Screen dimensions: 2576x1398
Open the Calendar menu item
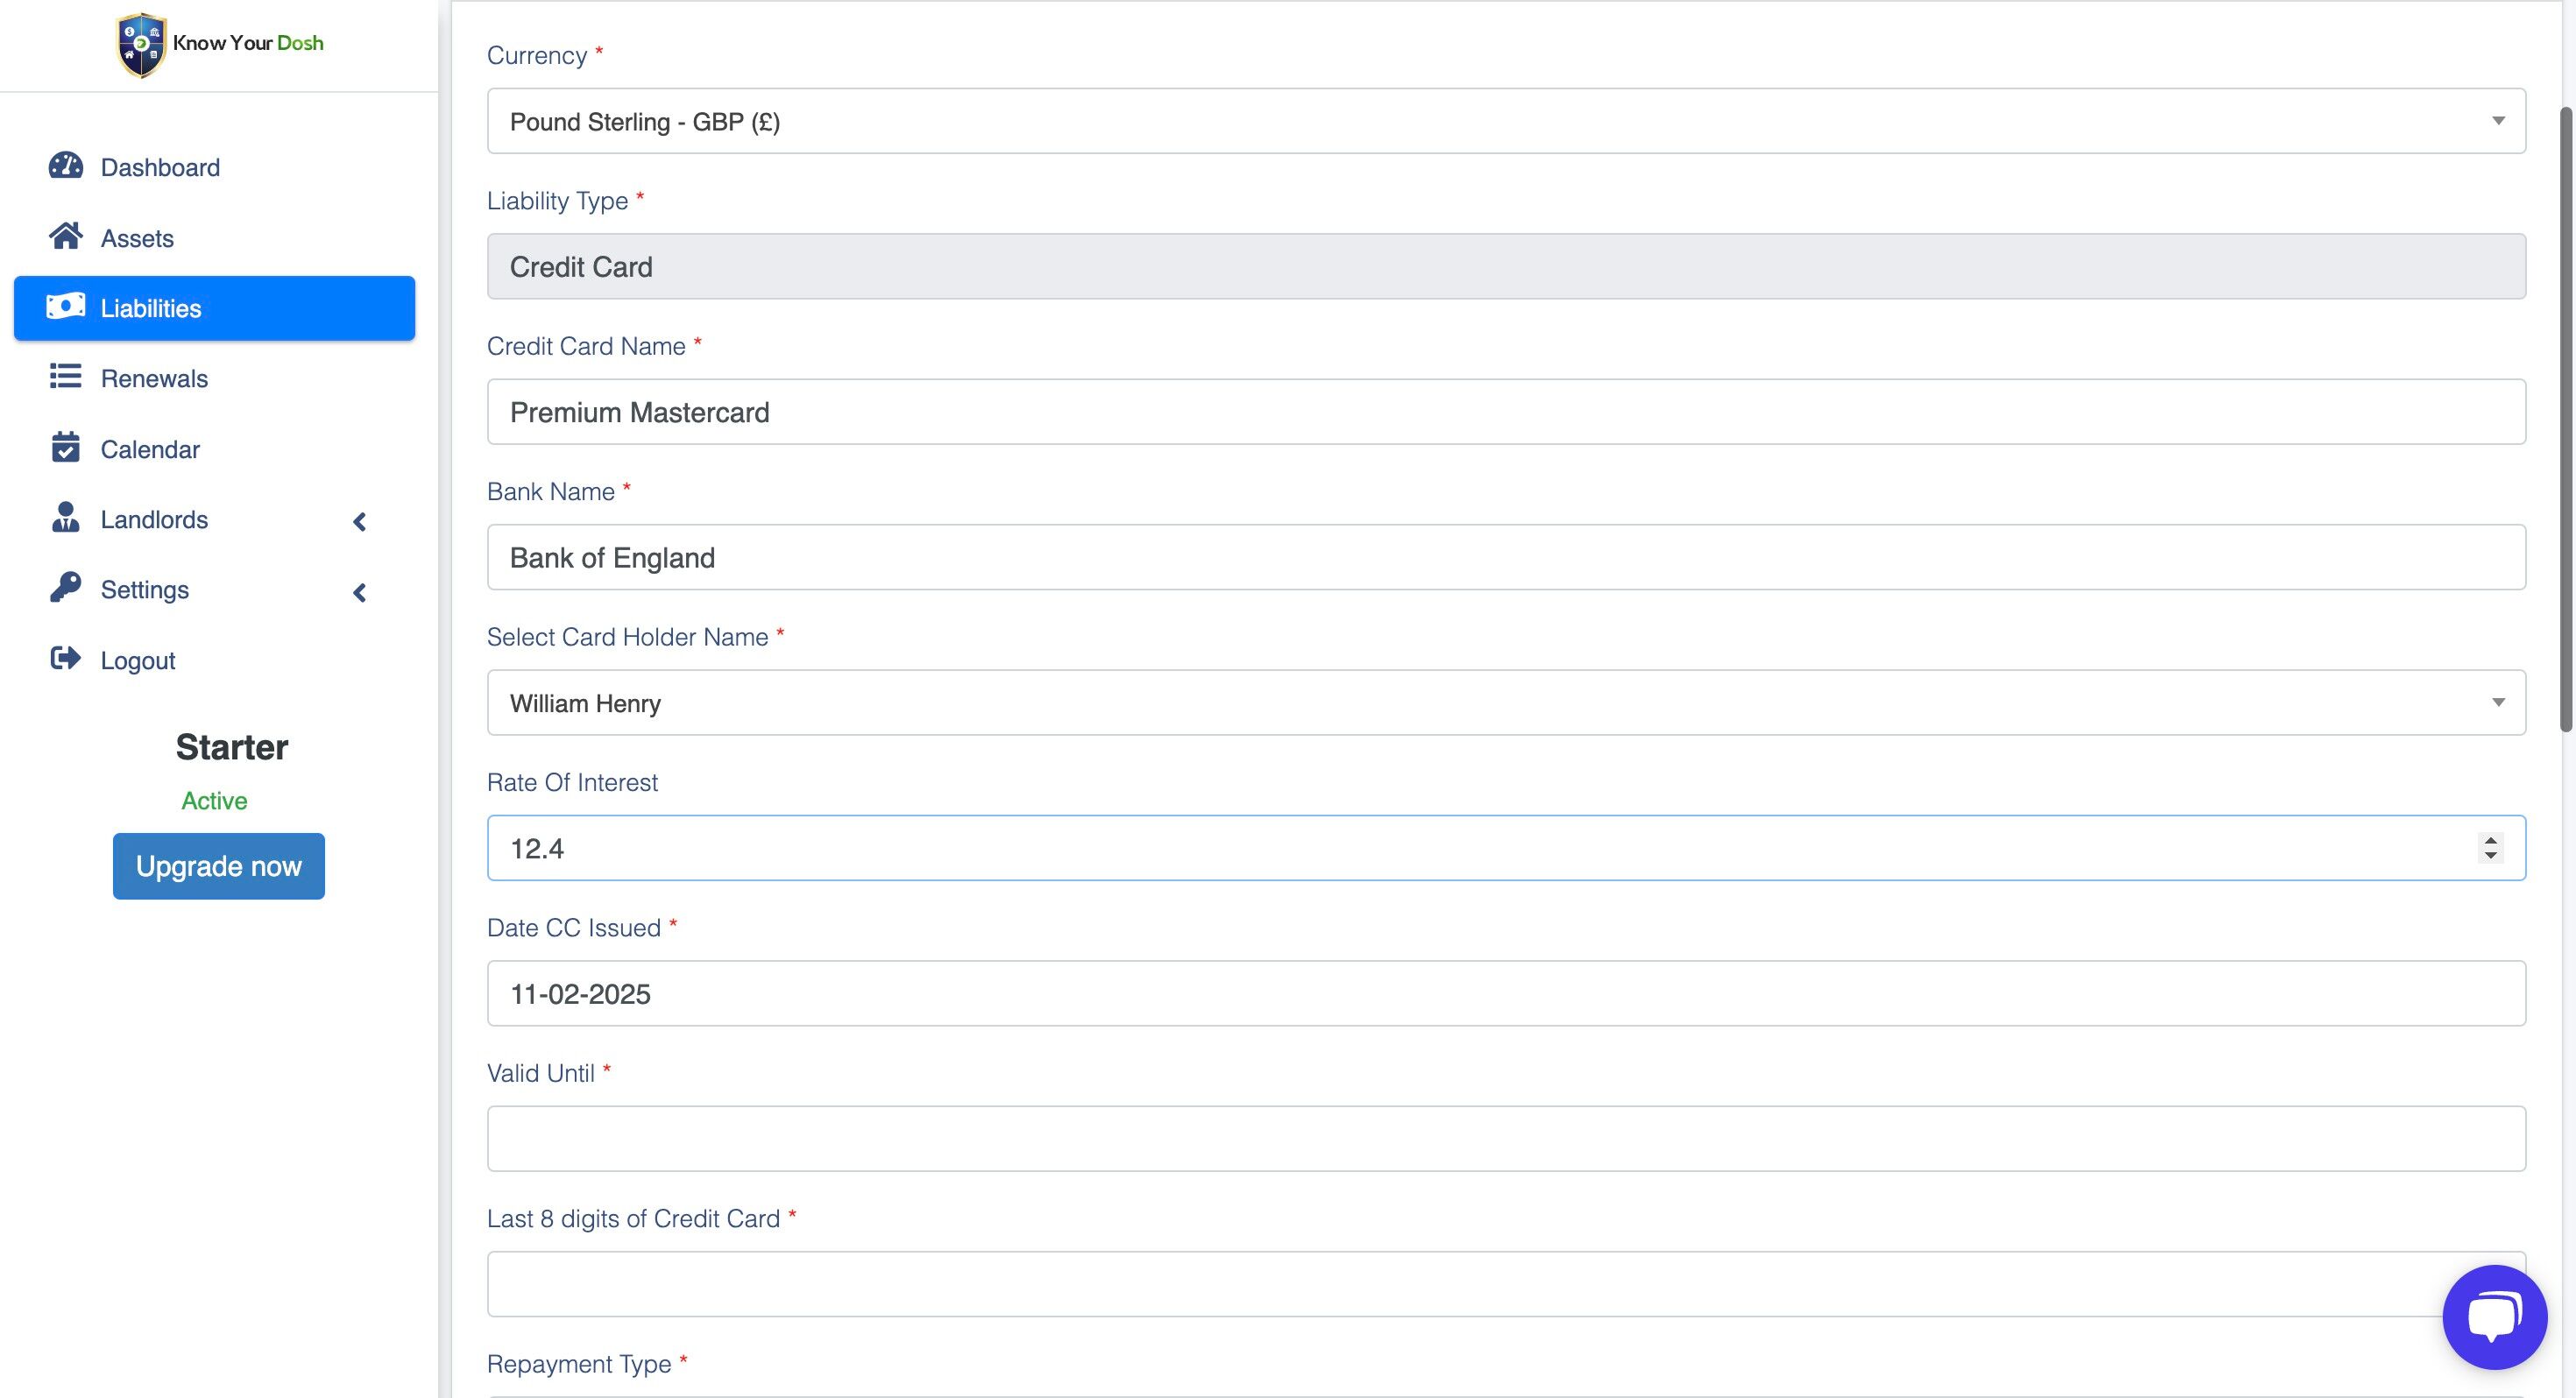click(150, 449)
